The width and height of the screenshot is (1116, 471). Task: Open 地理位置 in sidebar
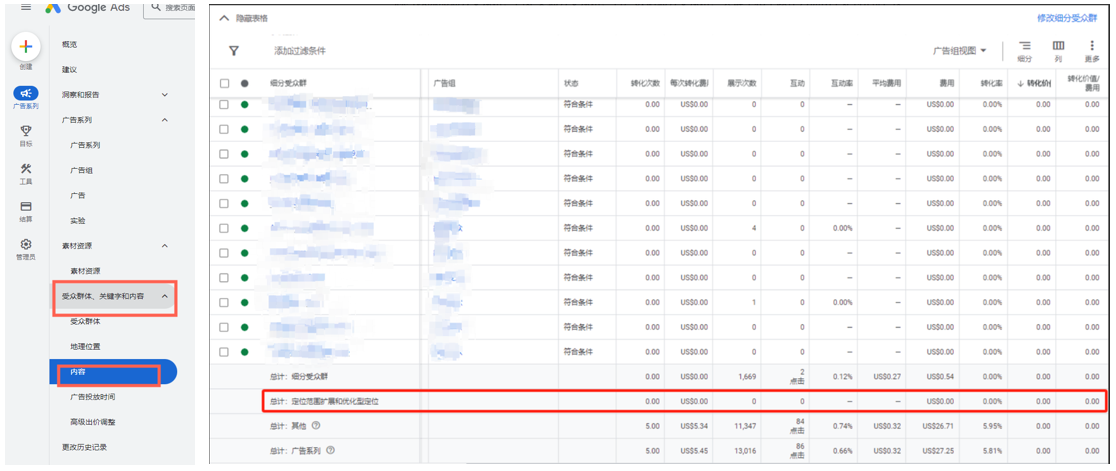pyautogui.click(x=85, y=346)
